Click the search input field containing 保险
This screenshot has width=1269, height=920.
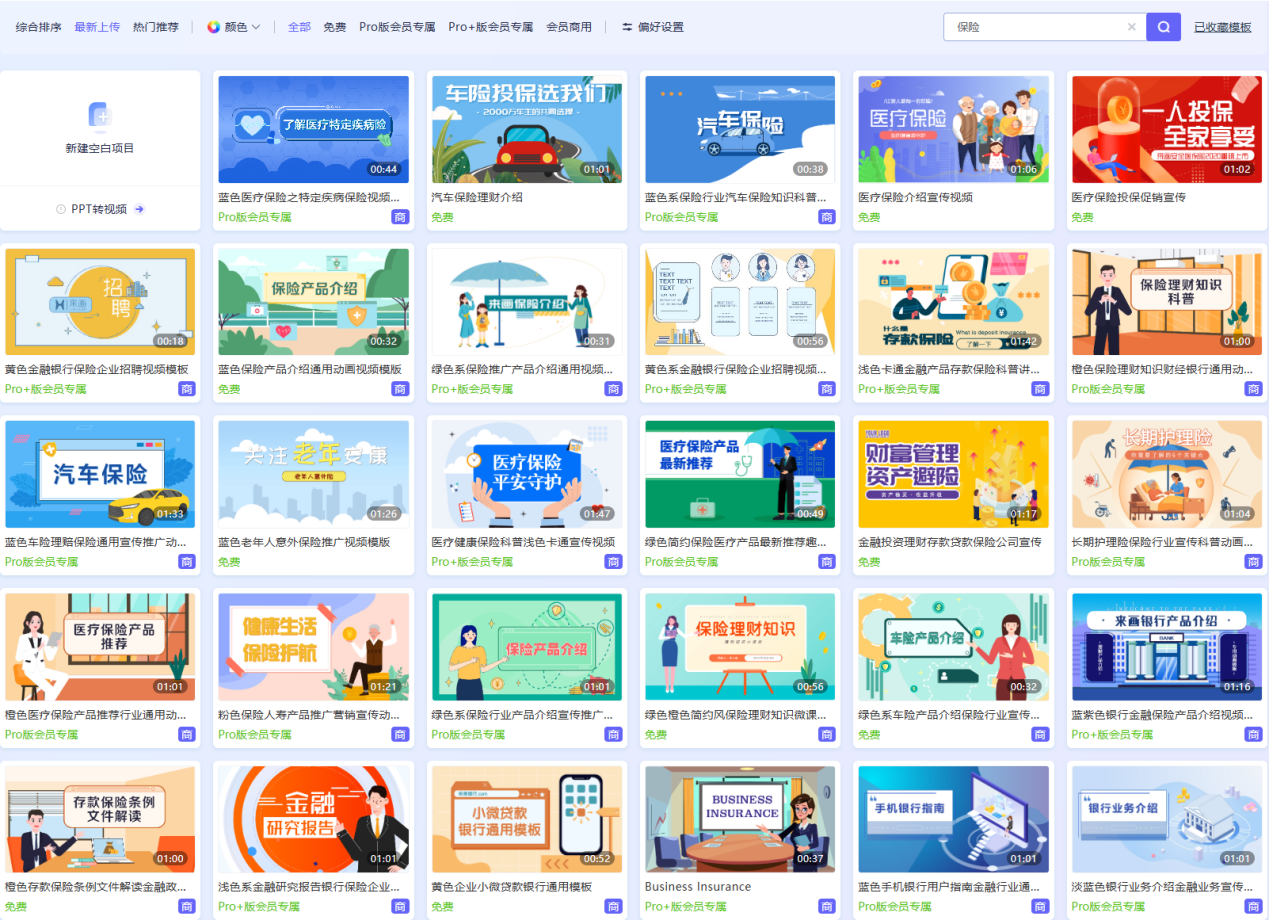[x=1035, y=27]
